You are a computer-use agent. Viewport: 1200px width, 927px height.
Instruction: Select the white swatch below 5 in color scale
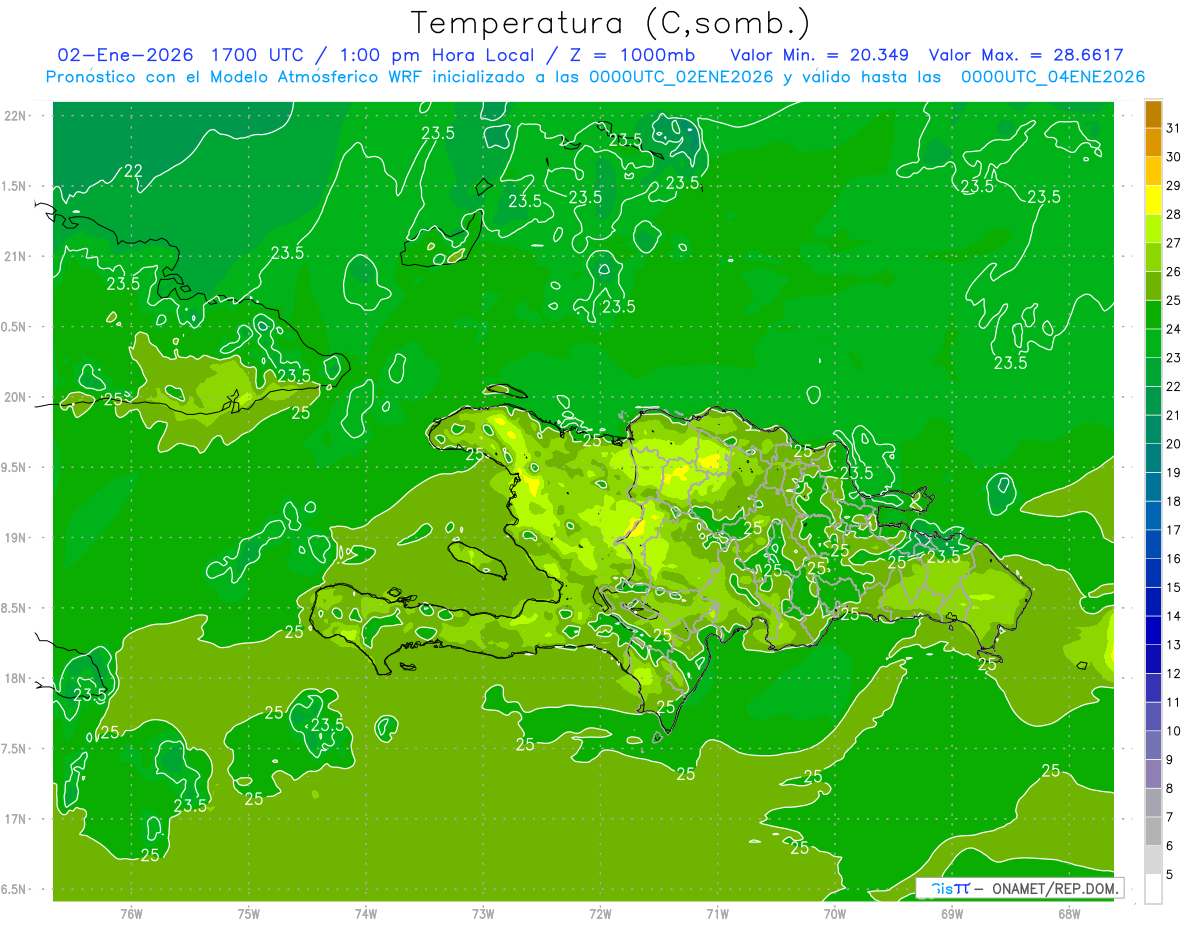tap(1153, 889)
